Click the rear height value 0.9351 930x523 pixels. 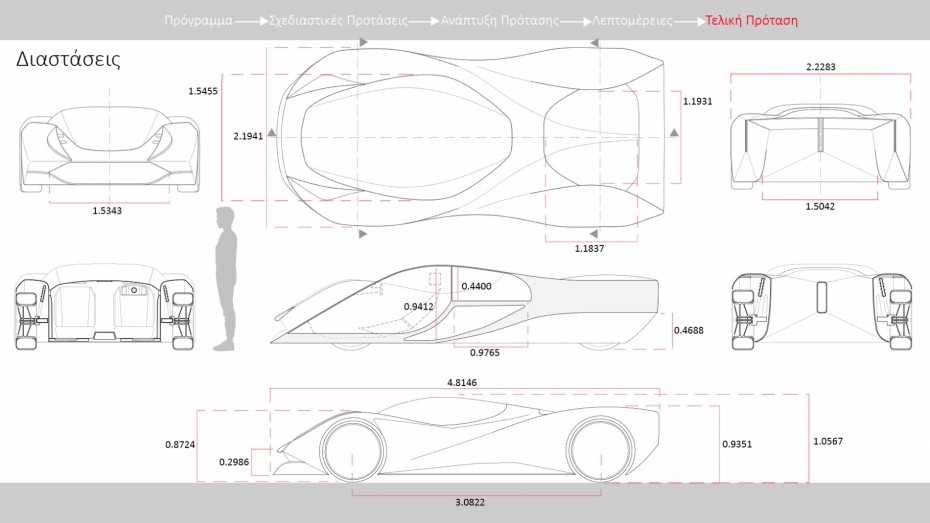[x=737, y=444]
